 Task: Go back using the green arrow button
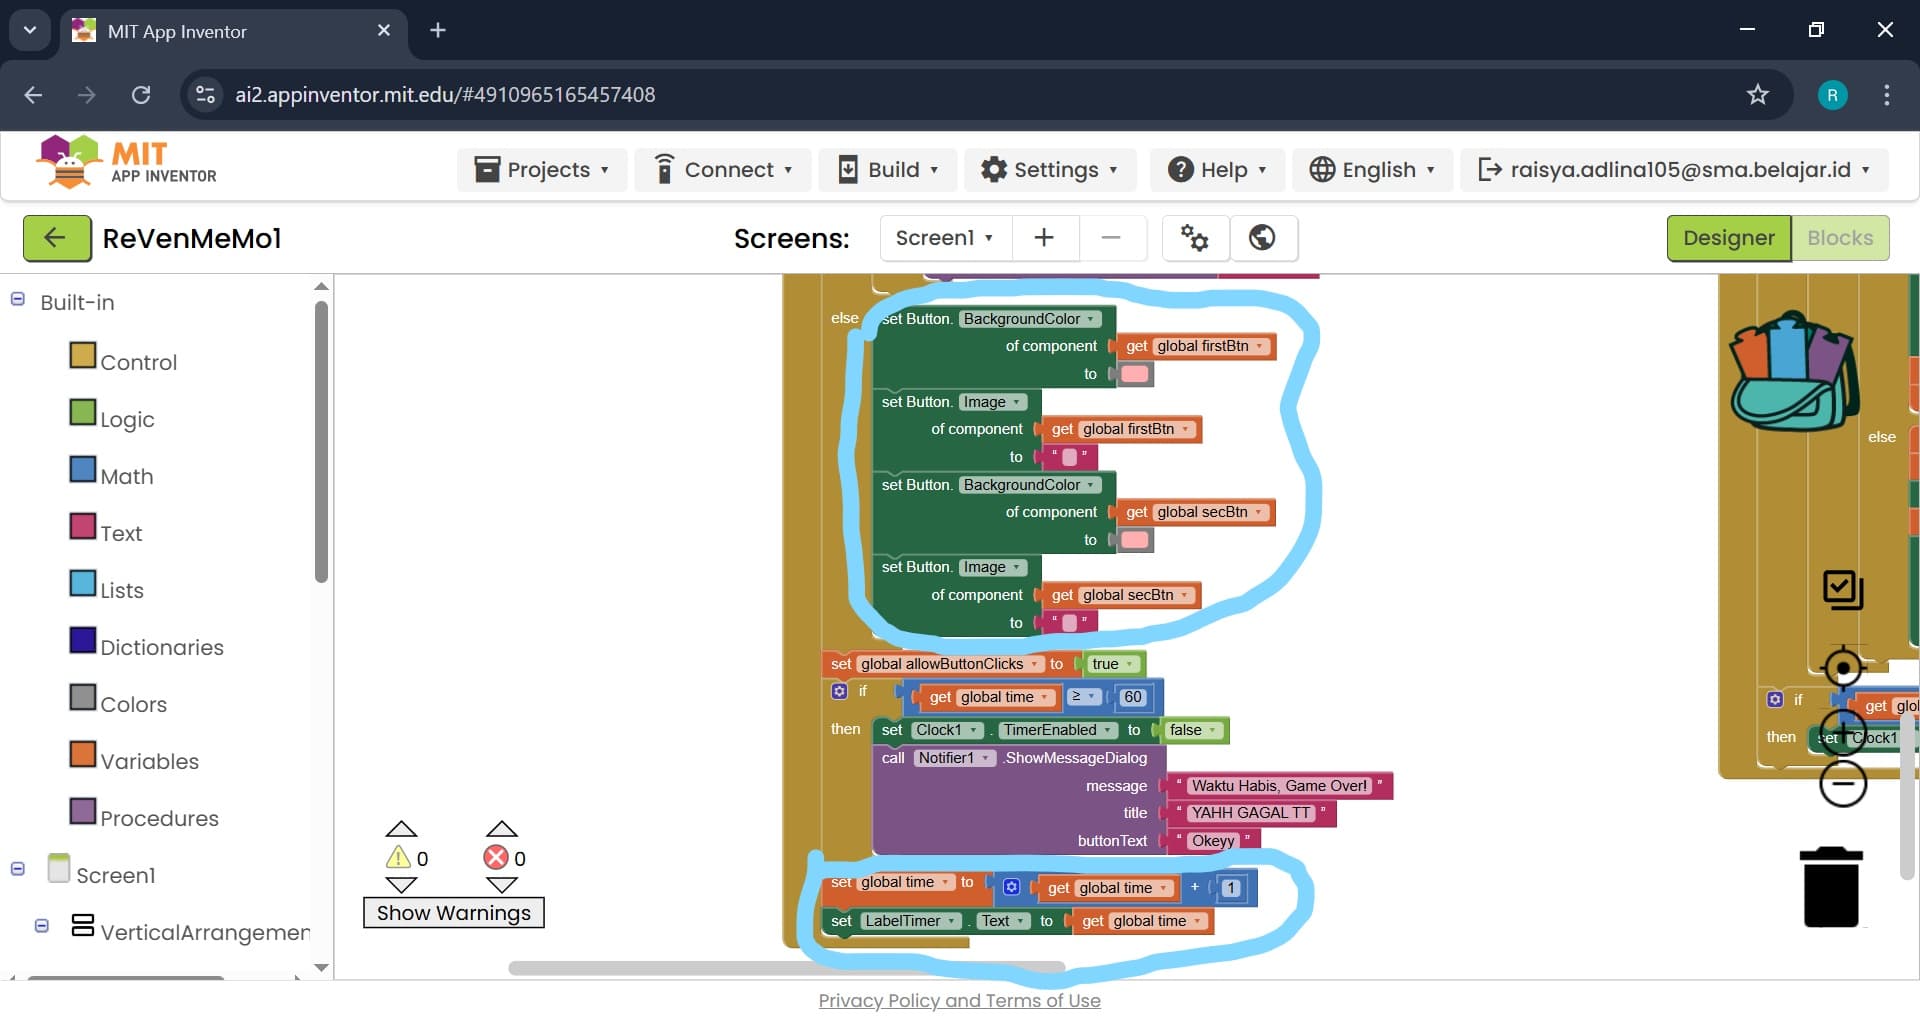57,238
